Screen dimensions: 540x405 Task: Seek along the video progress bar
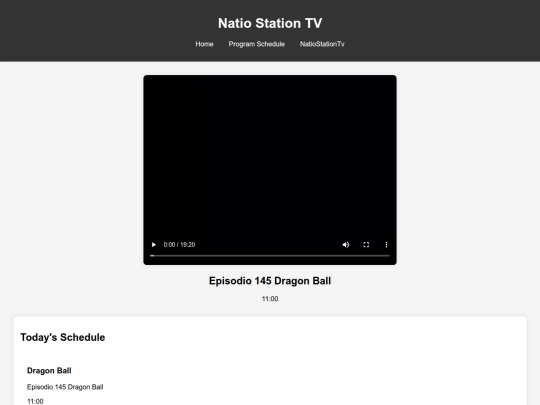click(x=270, y=256)
